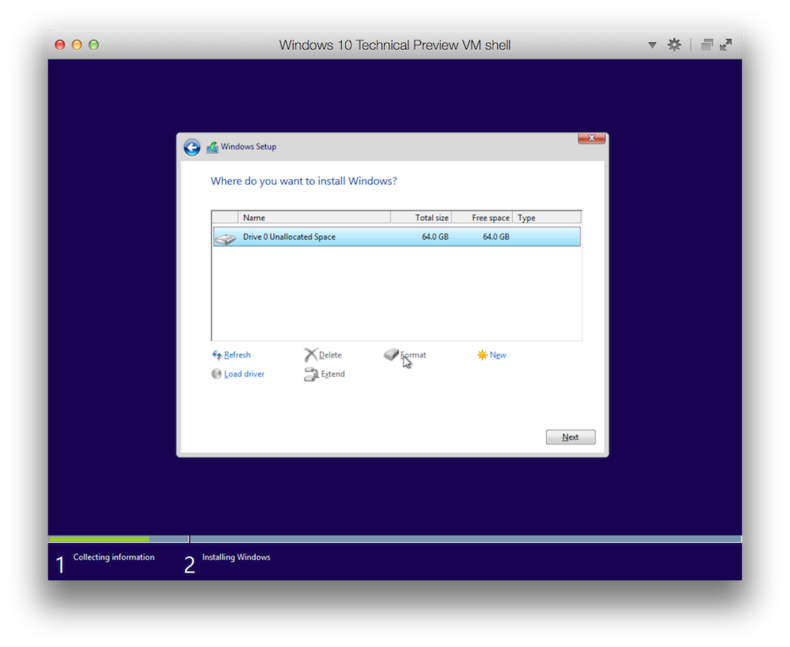Click the Format drive icon

[x=391, y=354]
